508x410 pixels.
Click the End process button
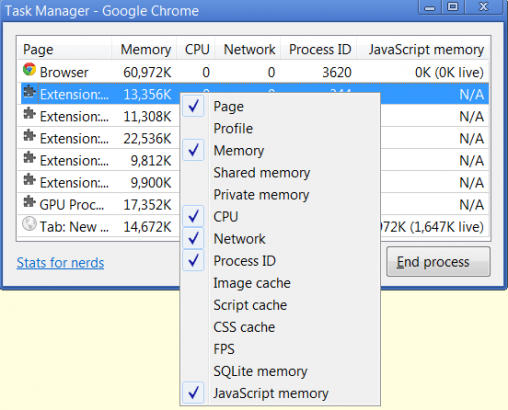[x=438, y=262]
